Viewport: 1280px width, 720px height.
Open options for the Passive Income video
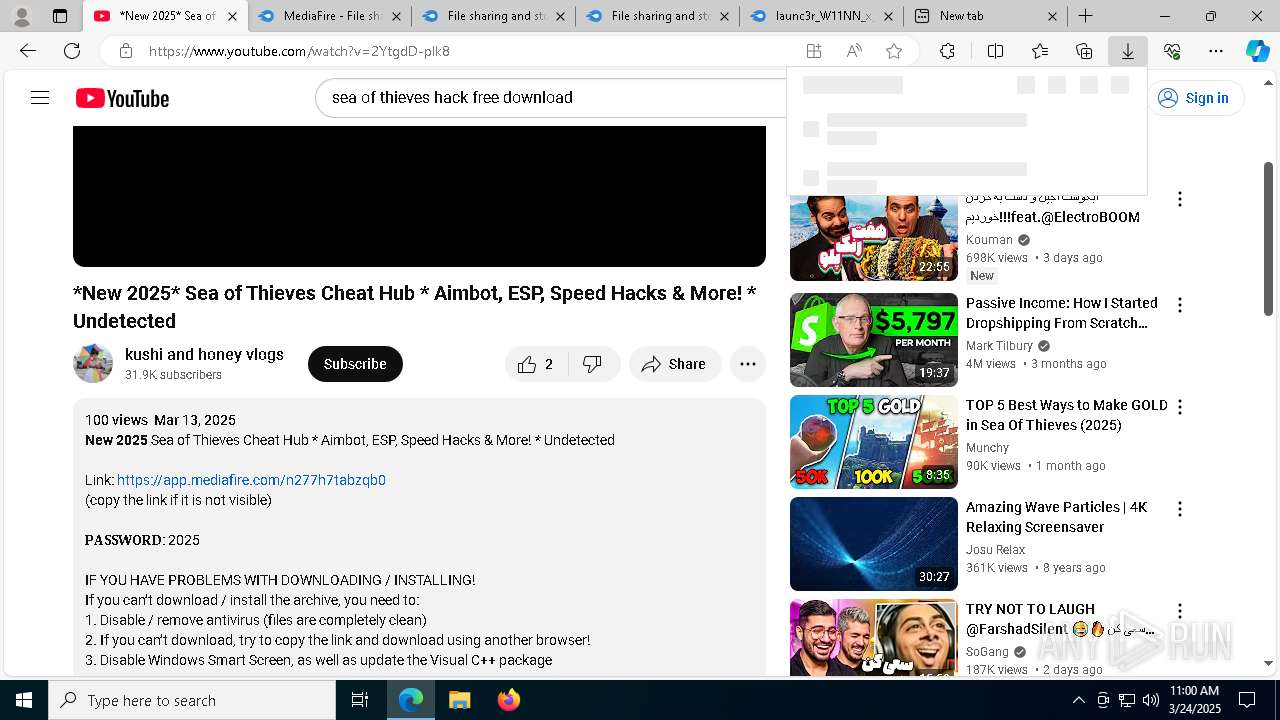[x=1180, y=305]
